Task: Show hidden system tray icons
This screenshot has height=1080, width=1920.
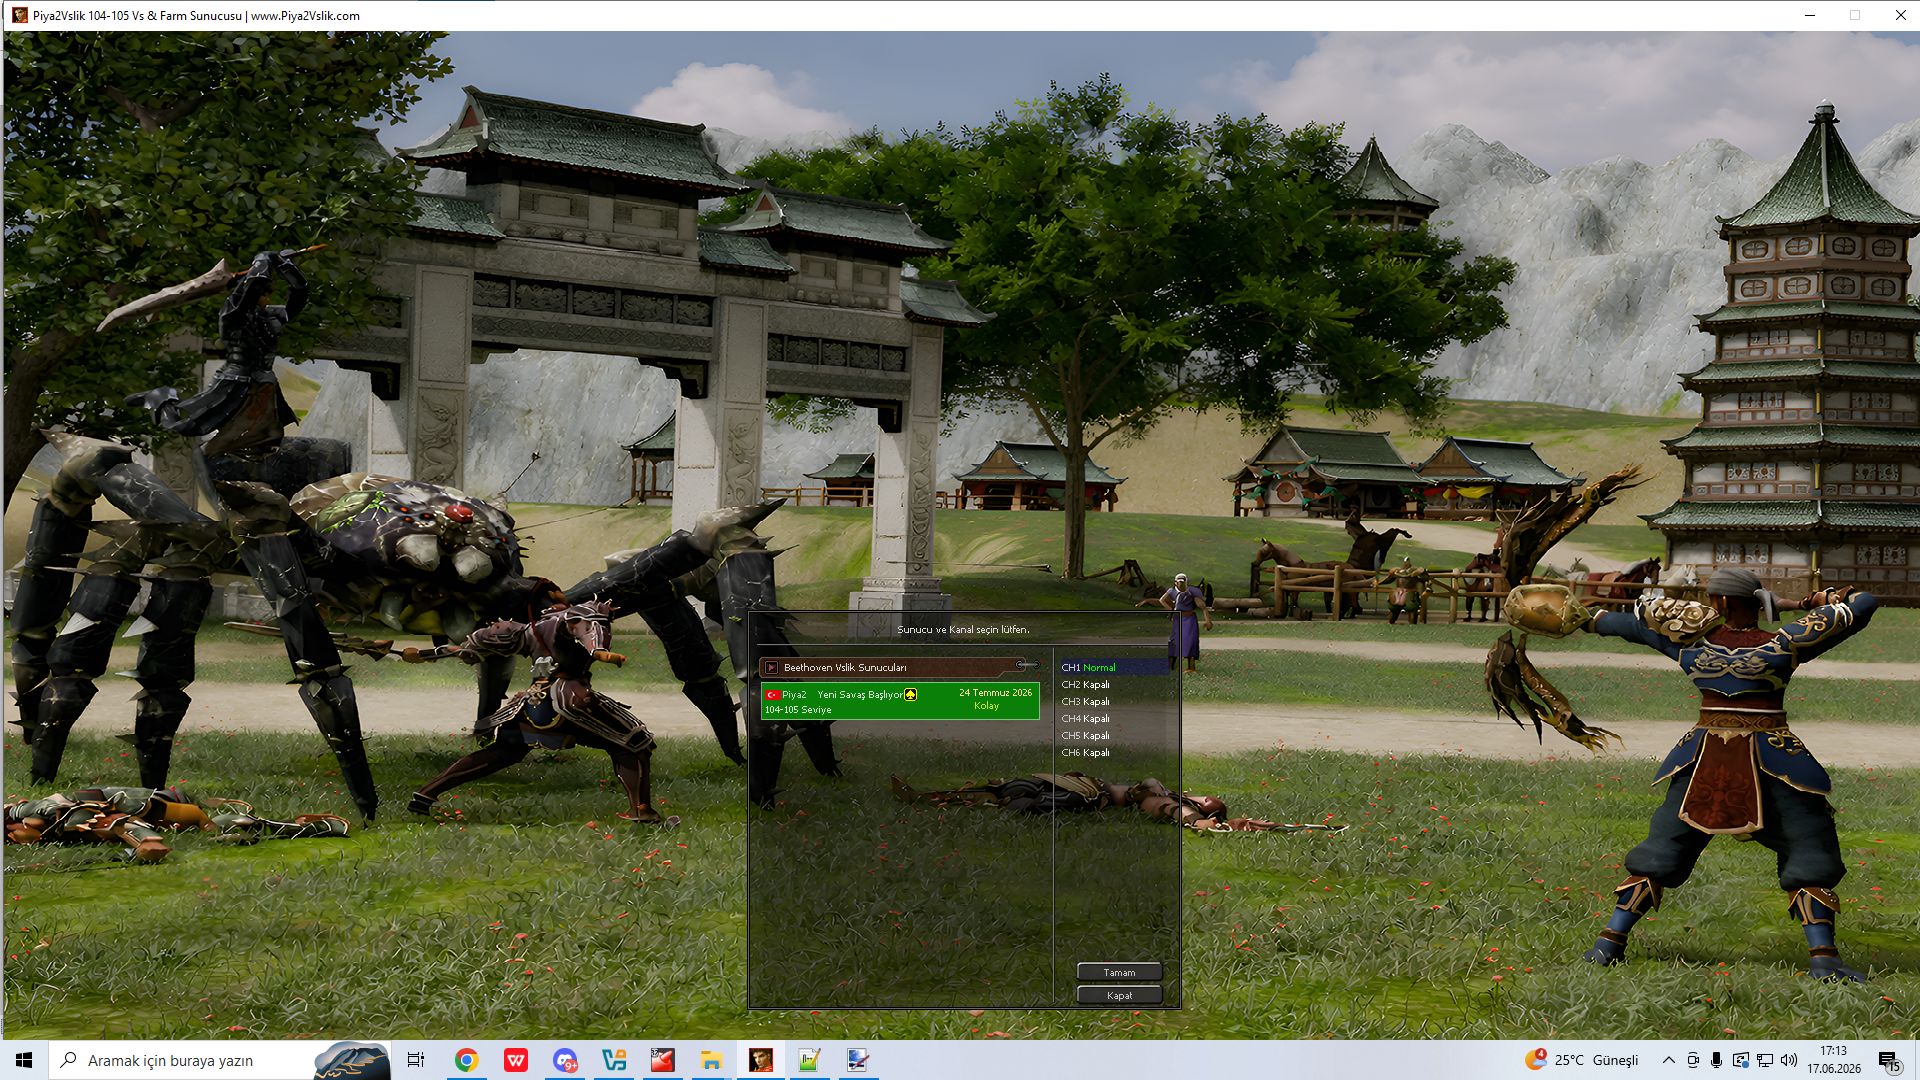Action: click(x=1668, y=1060)
